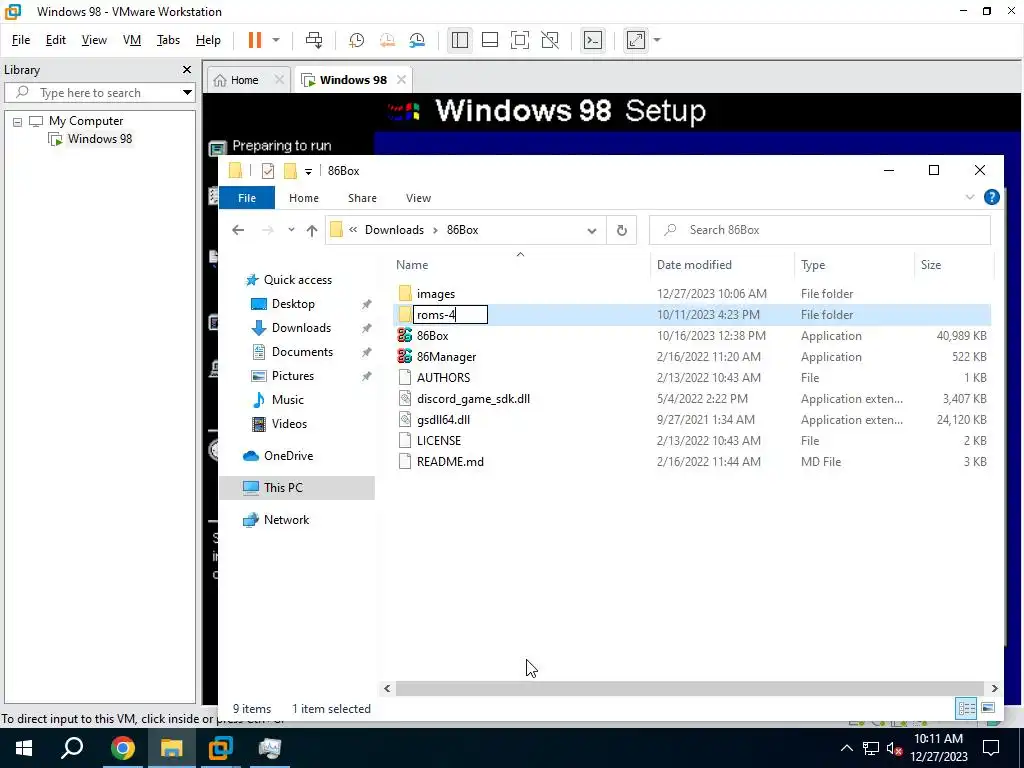The width and height of the screenshot is (1024, 768).
Task: Open the Library search dropdown arrow
Action: click(187, 93)
